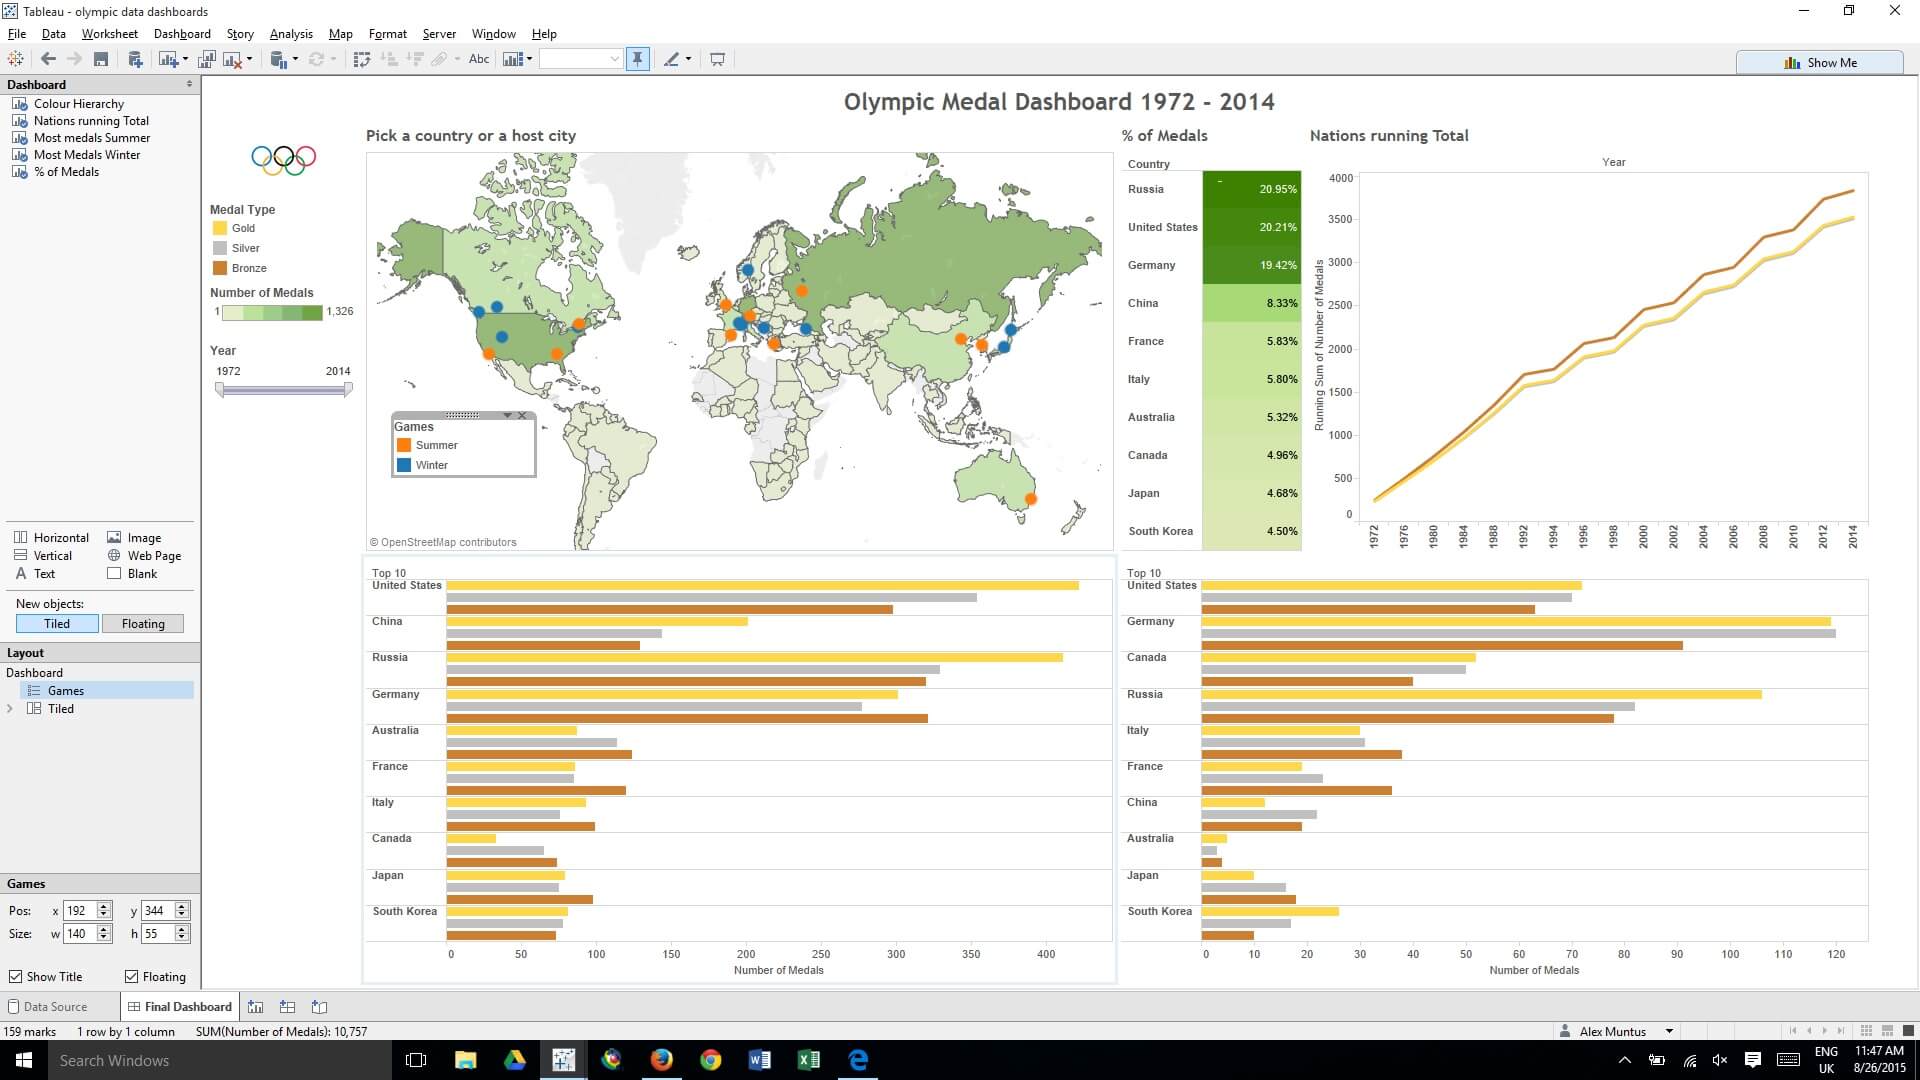The image size is (1920, 1080).
Task: Set new objects to Floating
Action: tap(143, 624)
